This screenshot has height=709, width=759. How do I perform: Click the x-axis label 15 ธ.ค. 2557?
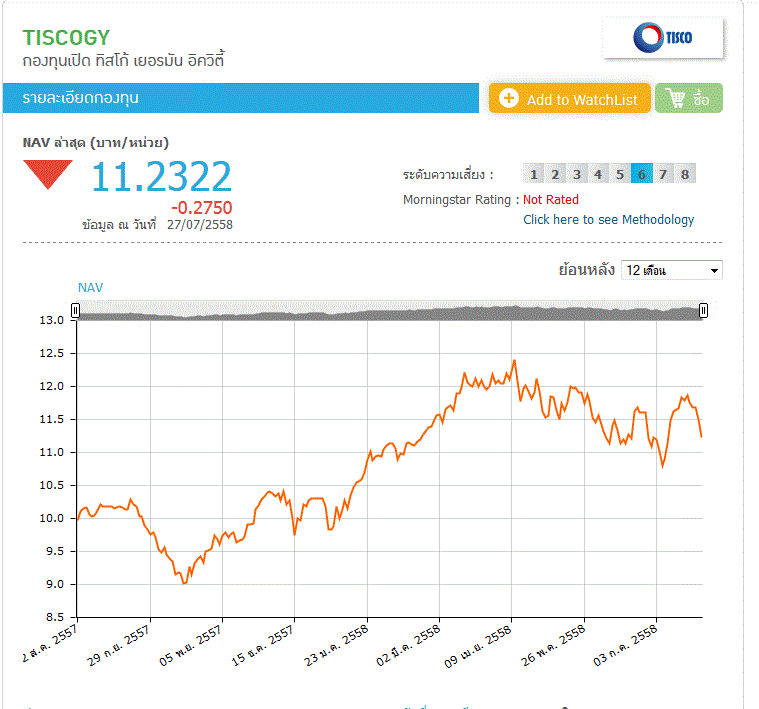tap(263, 645)
